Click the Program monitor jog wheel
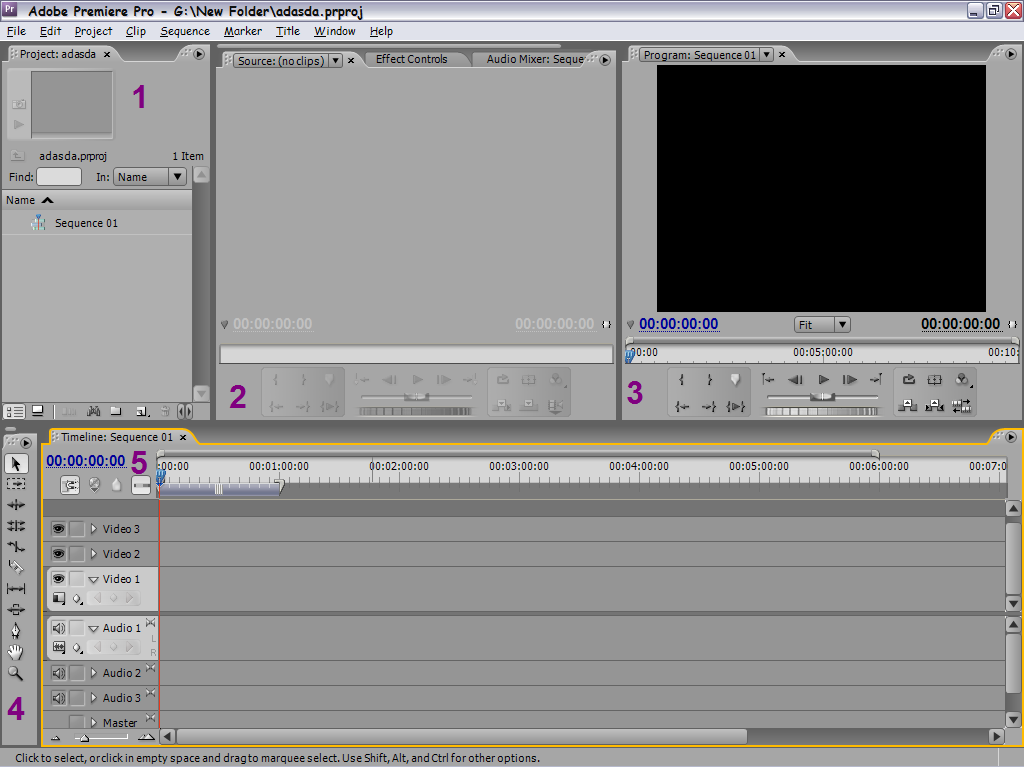Viewport: 1024px width, 768px height. tap(822, 411)
